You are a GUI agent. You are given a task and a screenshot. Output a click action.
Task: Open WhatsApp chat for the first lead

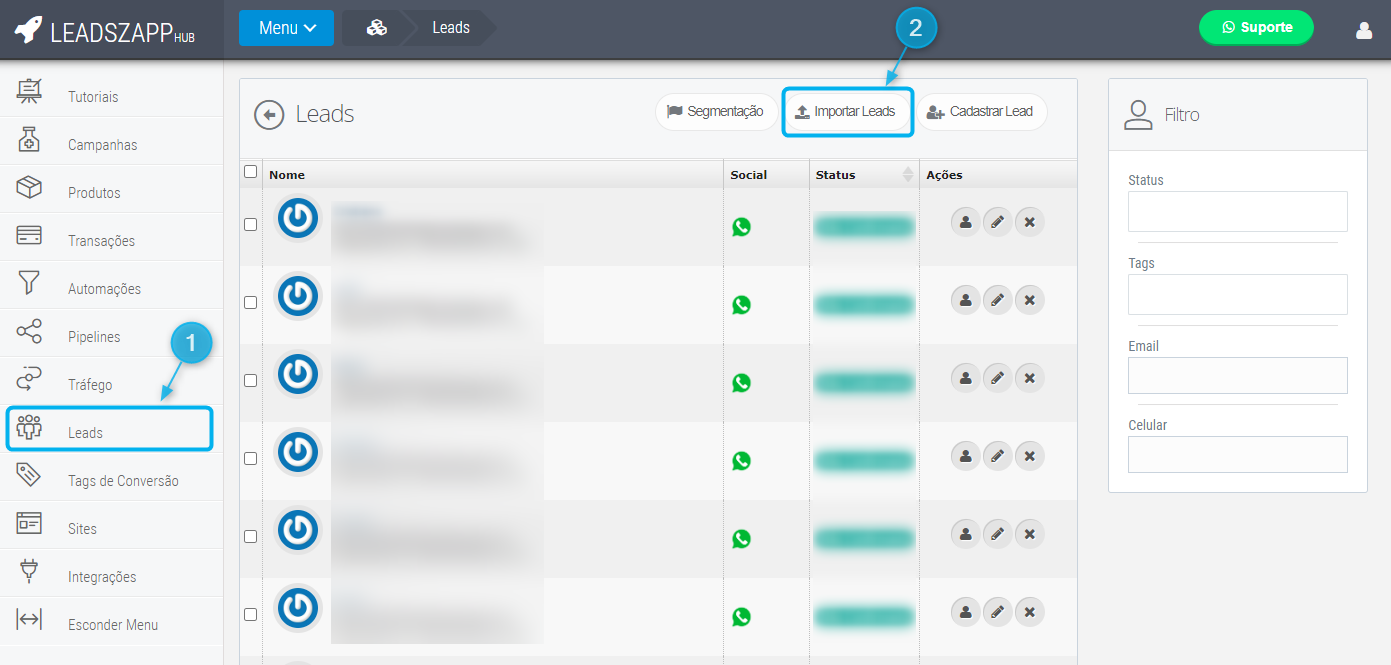741,227
